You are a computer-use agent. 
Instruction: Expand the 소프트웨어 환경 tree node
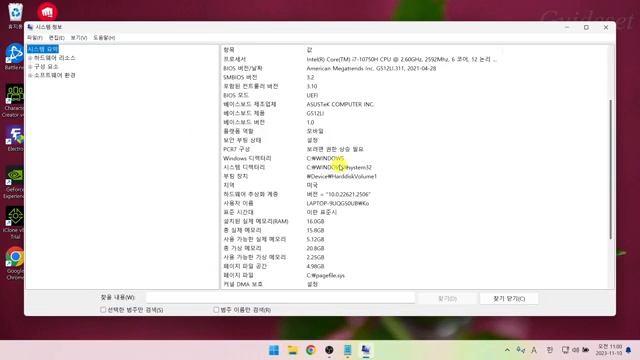30,76
